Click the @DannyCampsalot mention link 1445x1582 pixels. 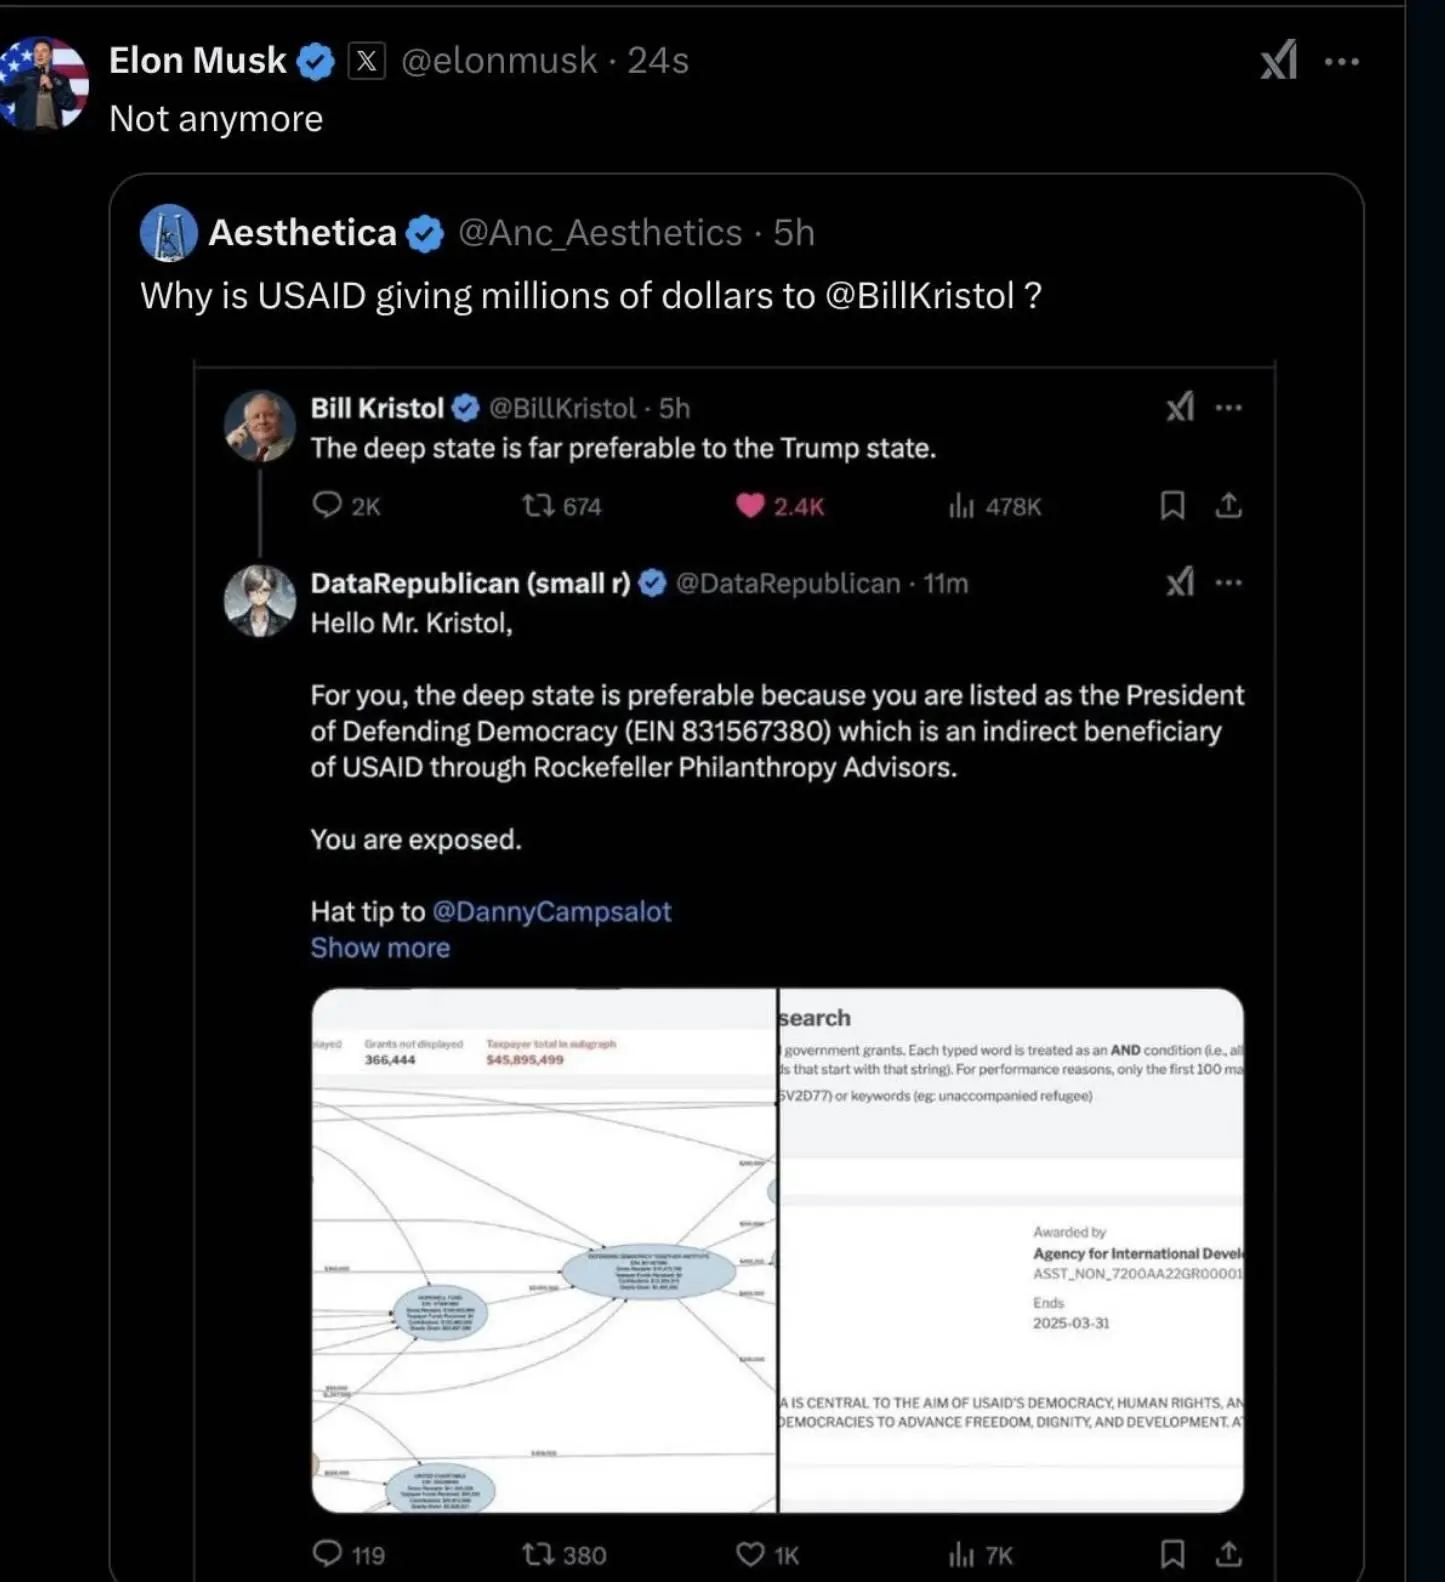[551, 911]
